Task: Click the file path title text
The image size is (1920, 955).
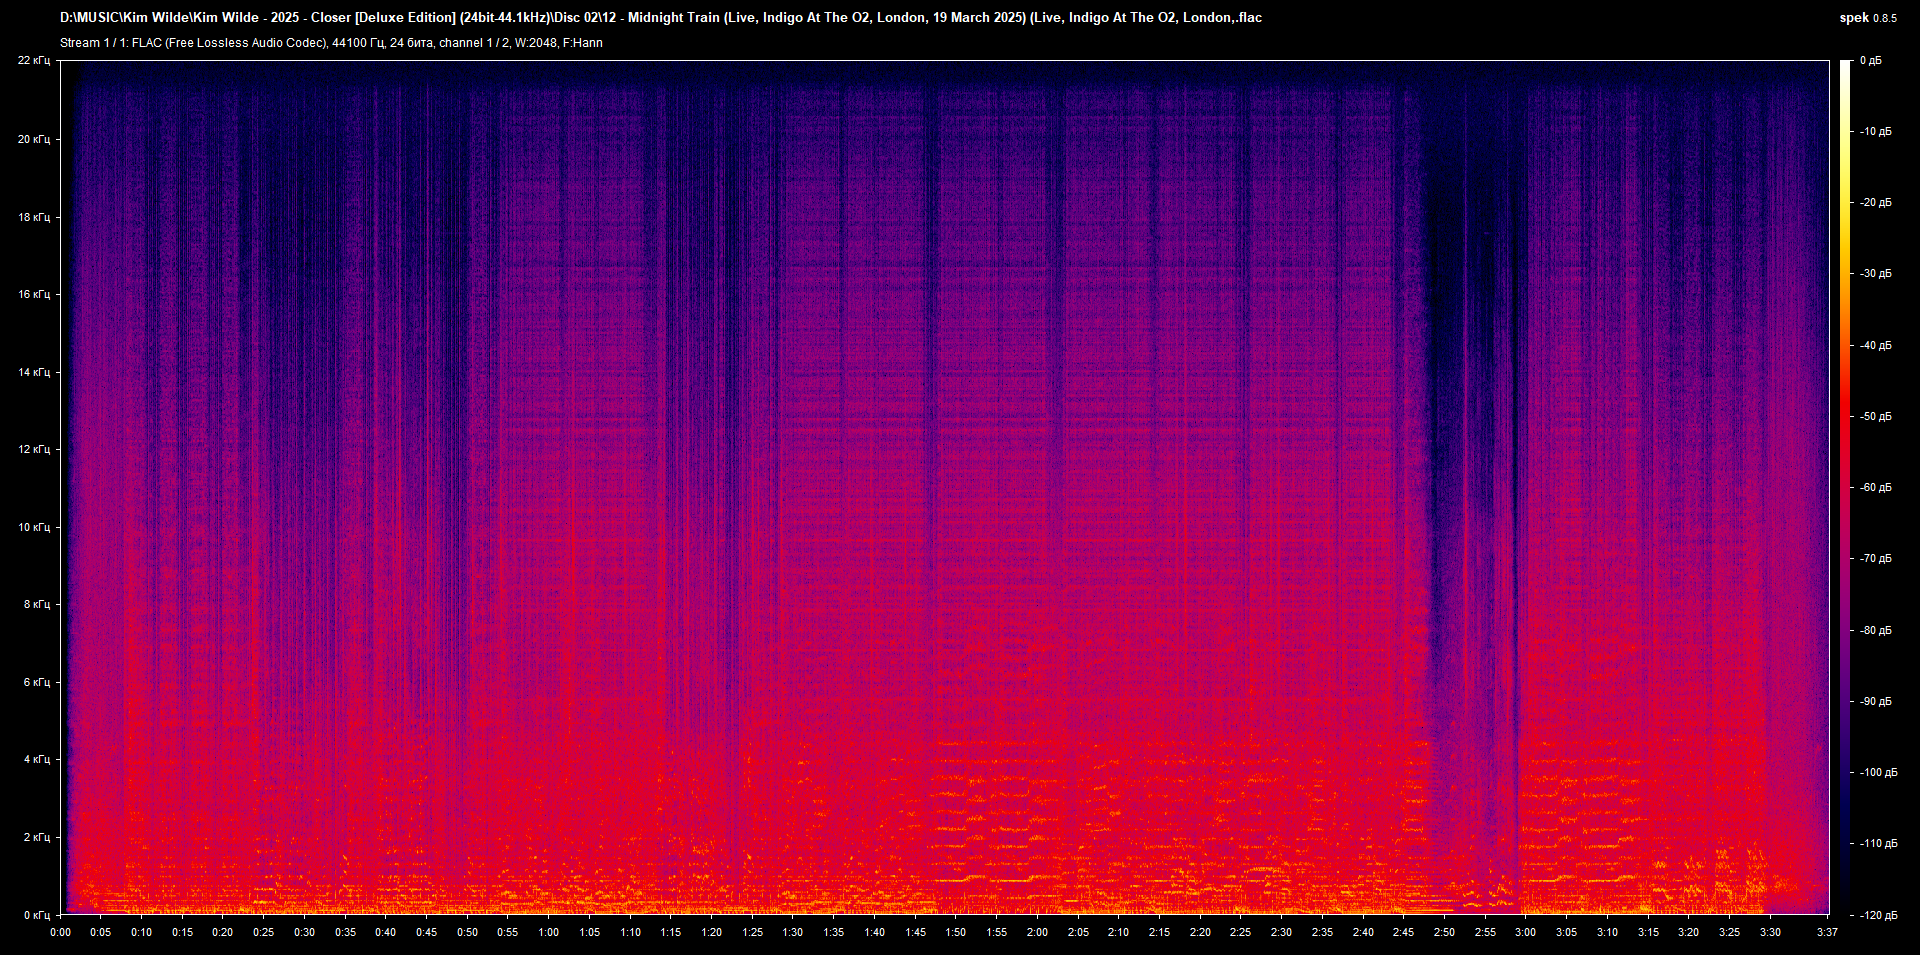Action: 660,18
